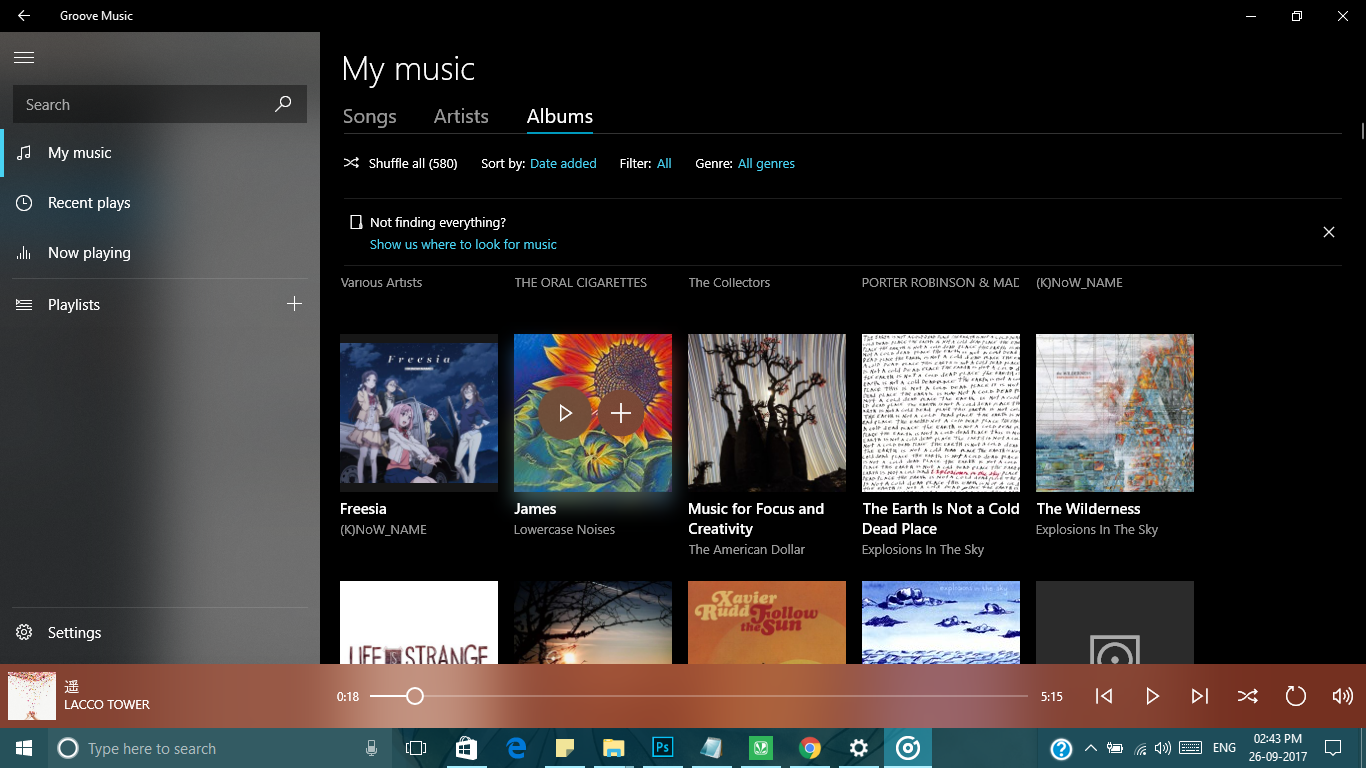Image resolution: width=1366 pixels, height=768 pixels.
Task: Open File Explorer from the taskbar
Action: pos(614,748)
